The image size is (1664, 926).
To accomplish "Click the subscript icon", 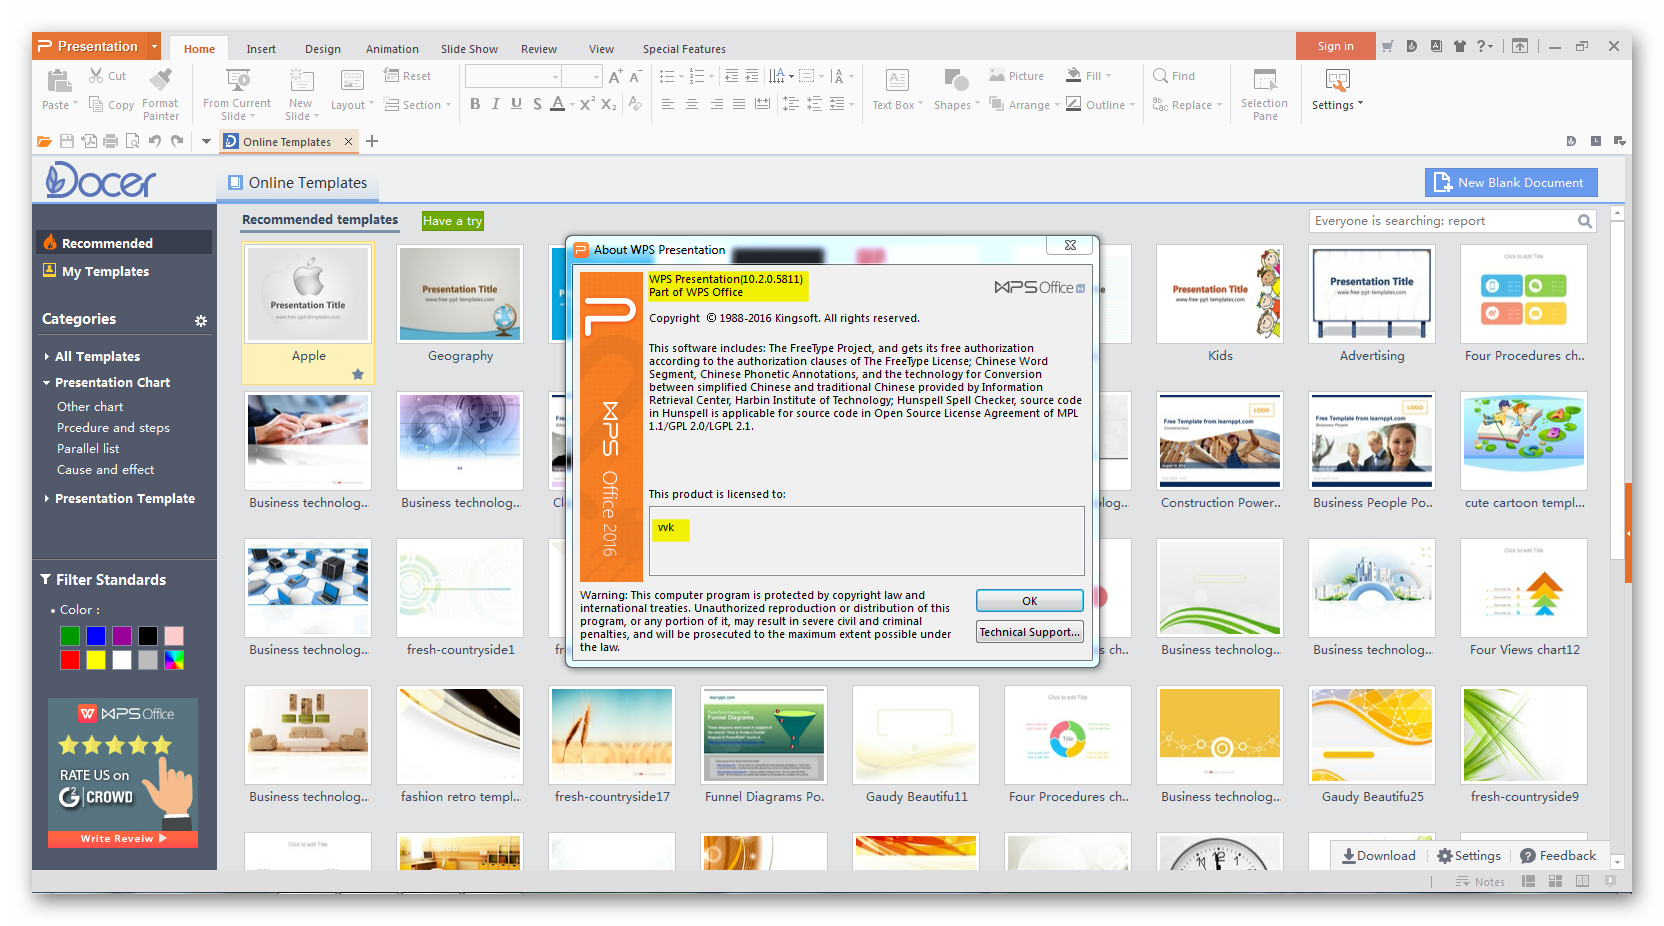I will (608, 104).
